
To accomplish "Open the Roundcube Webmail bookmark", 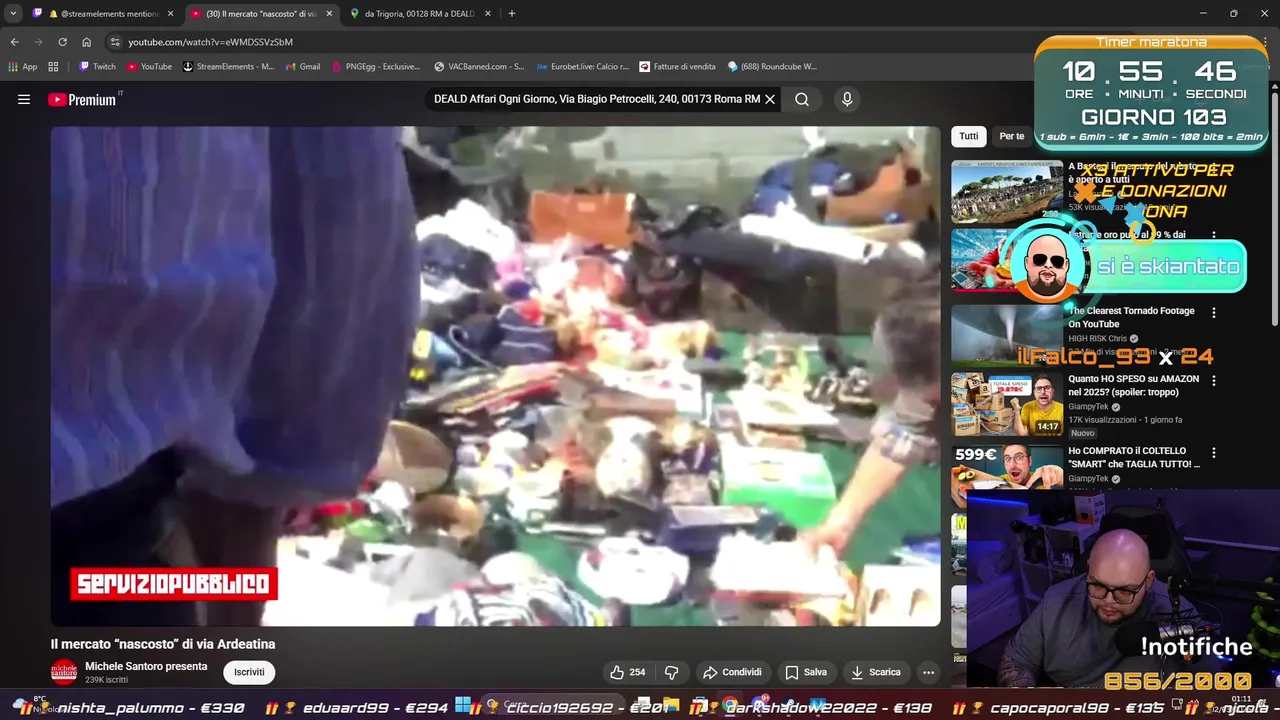I will point(772,67).
